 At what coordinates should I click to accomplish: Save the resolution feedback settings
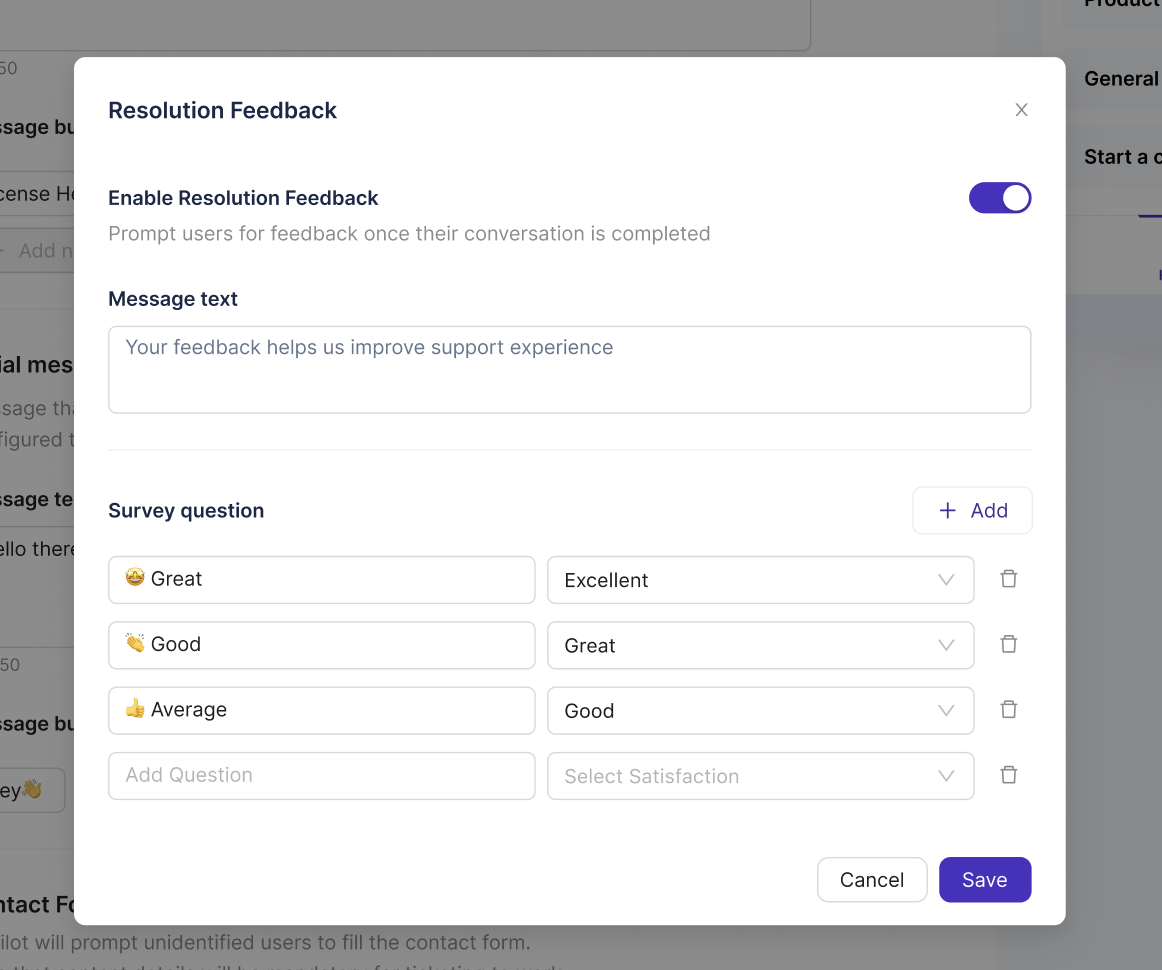click(985, 880)
